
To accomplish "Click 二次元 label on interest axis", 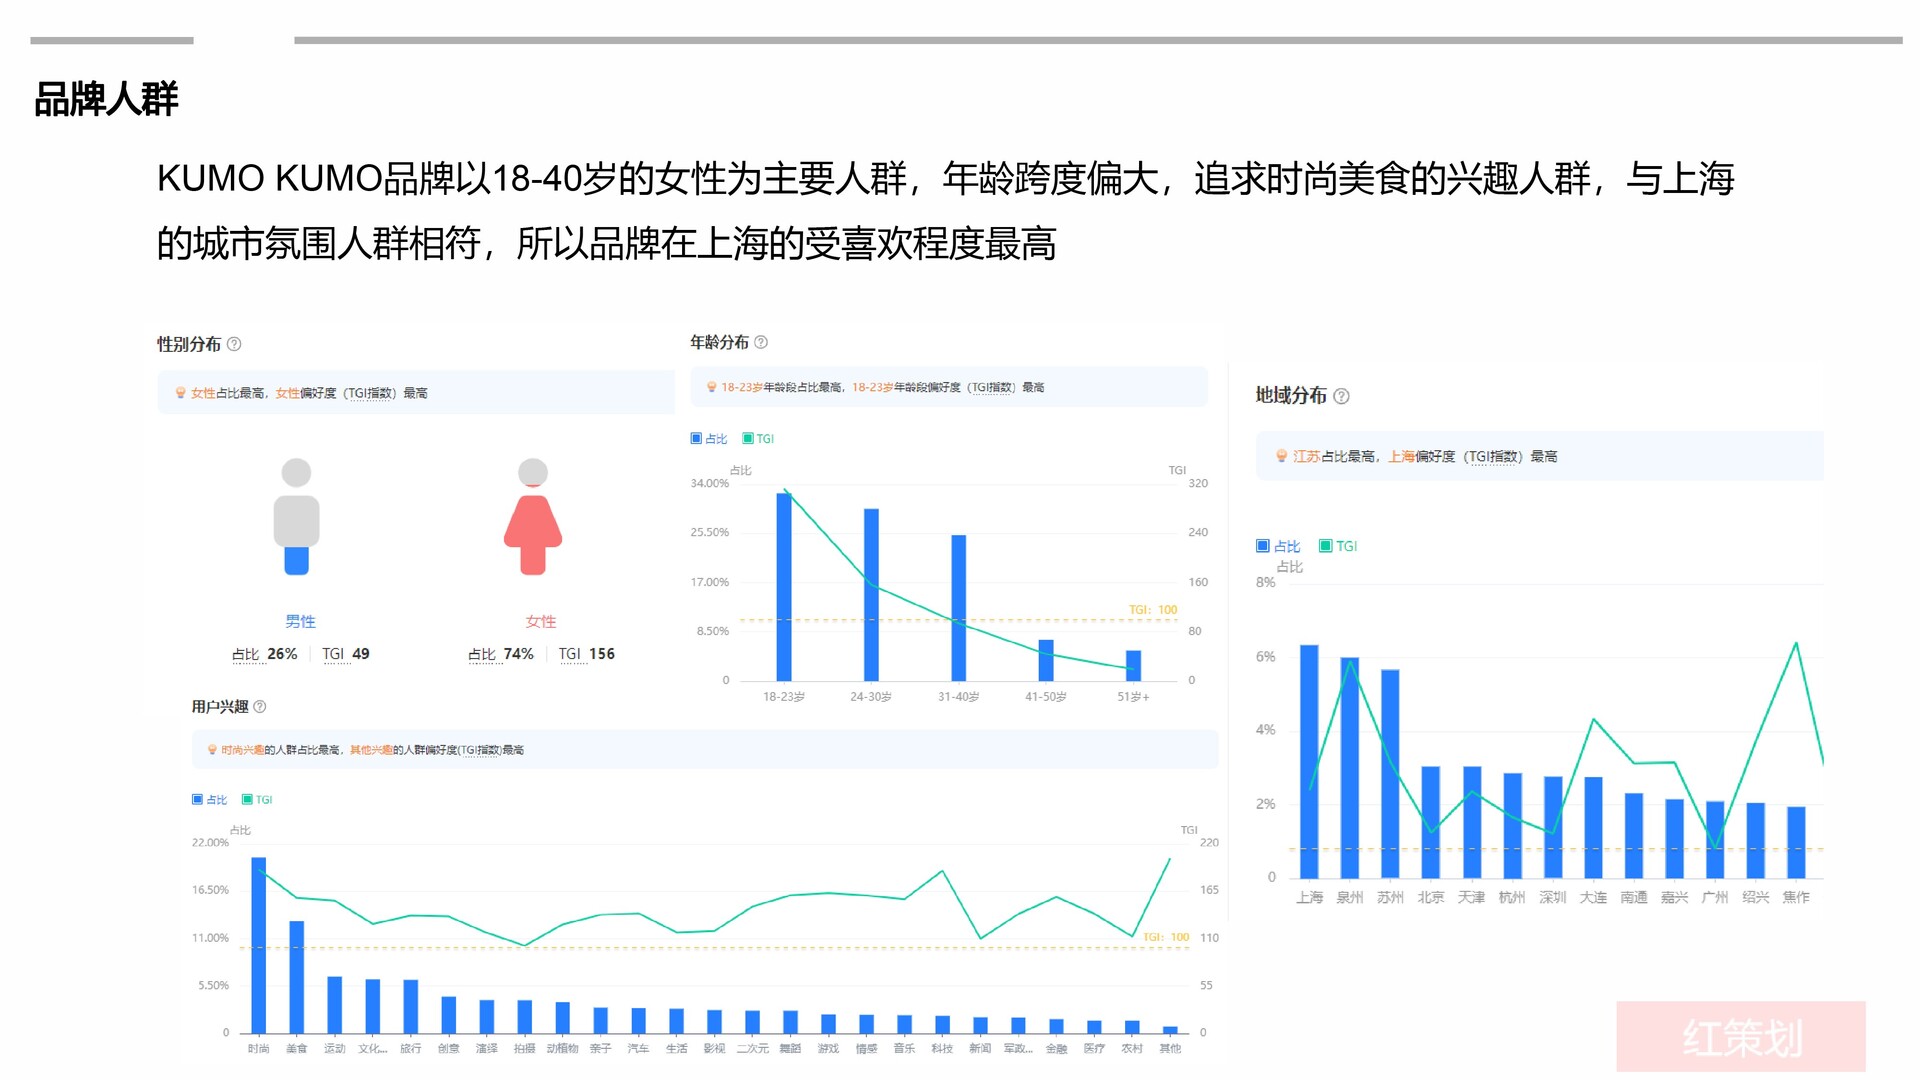I will [x=753, y=1048].
